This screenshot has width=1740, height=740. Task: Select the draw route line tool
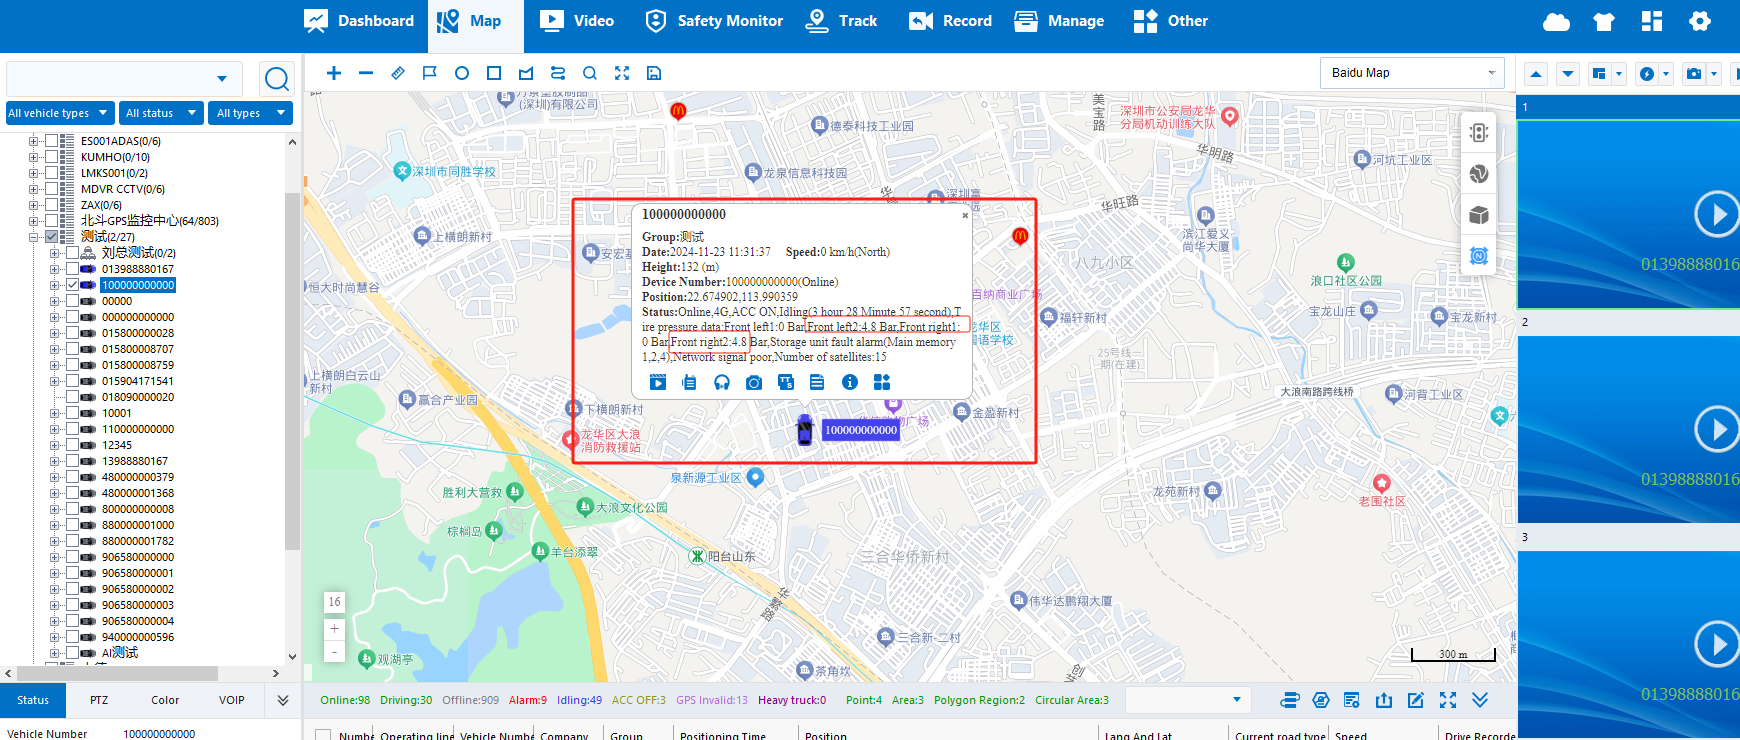pos(558,73)
